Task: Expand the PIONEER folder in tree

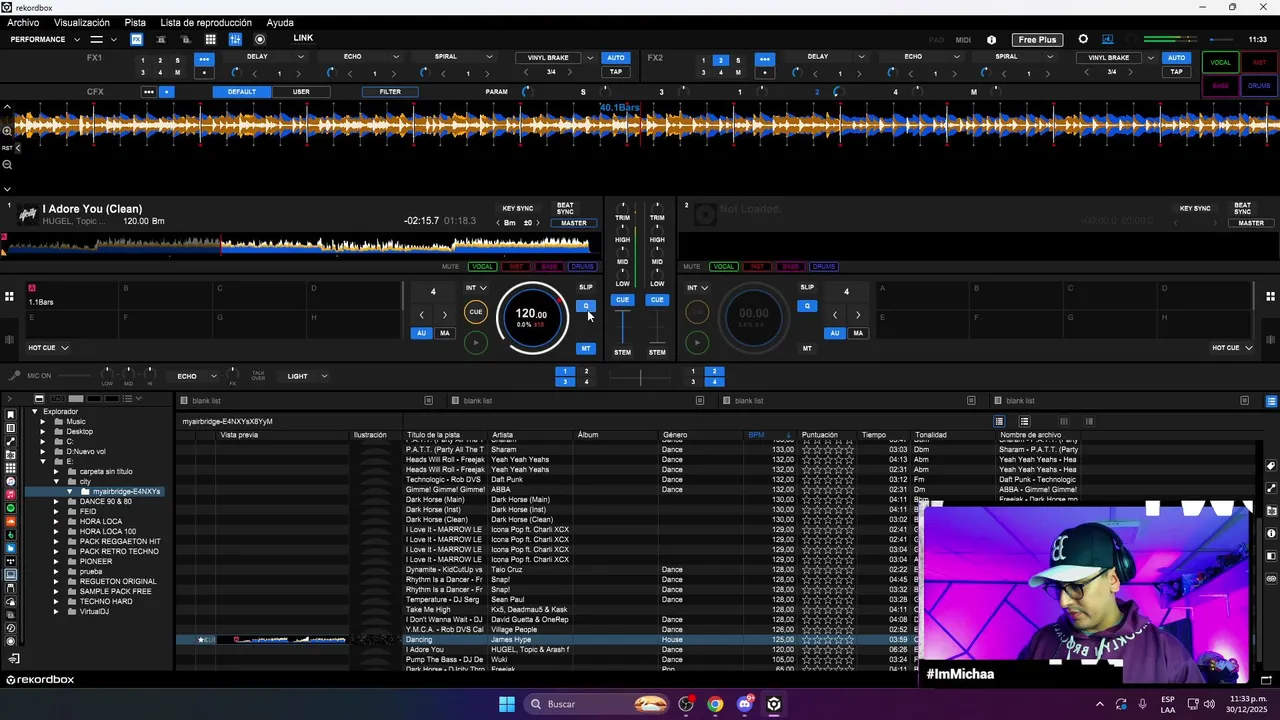Action: click(56, 561)
